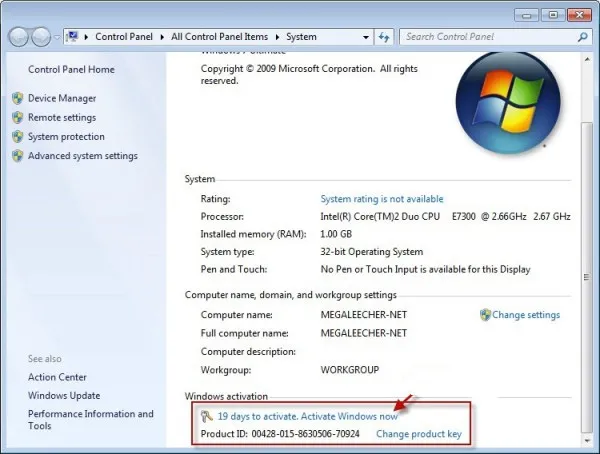Open the recent pages dropdown arrow
Viewport: 600px width, 454px height.
pos(57,37)
